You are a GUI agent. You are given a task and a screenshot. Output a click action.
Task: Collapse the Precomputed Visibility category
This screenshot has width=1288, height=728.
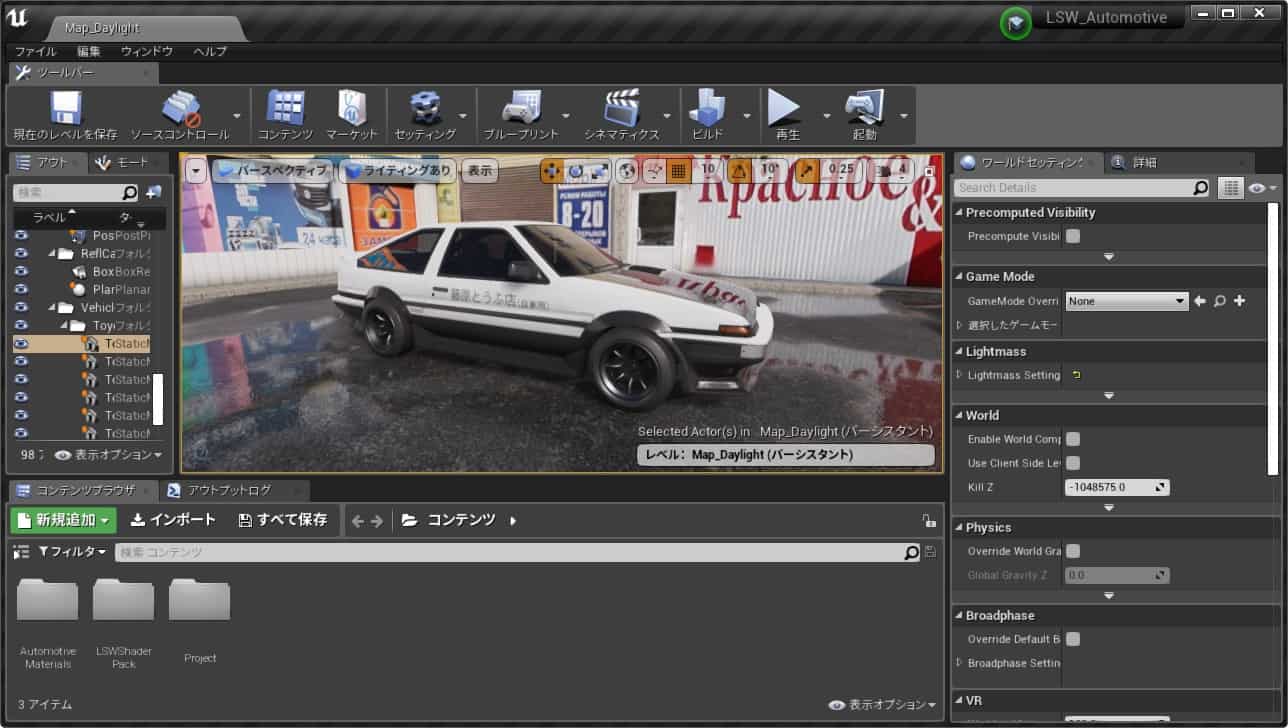[x=958, y=213]
